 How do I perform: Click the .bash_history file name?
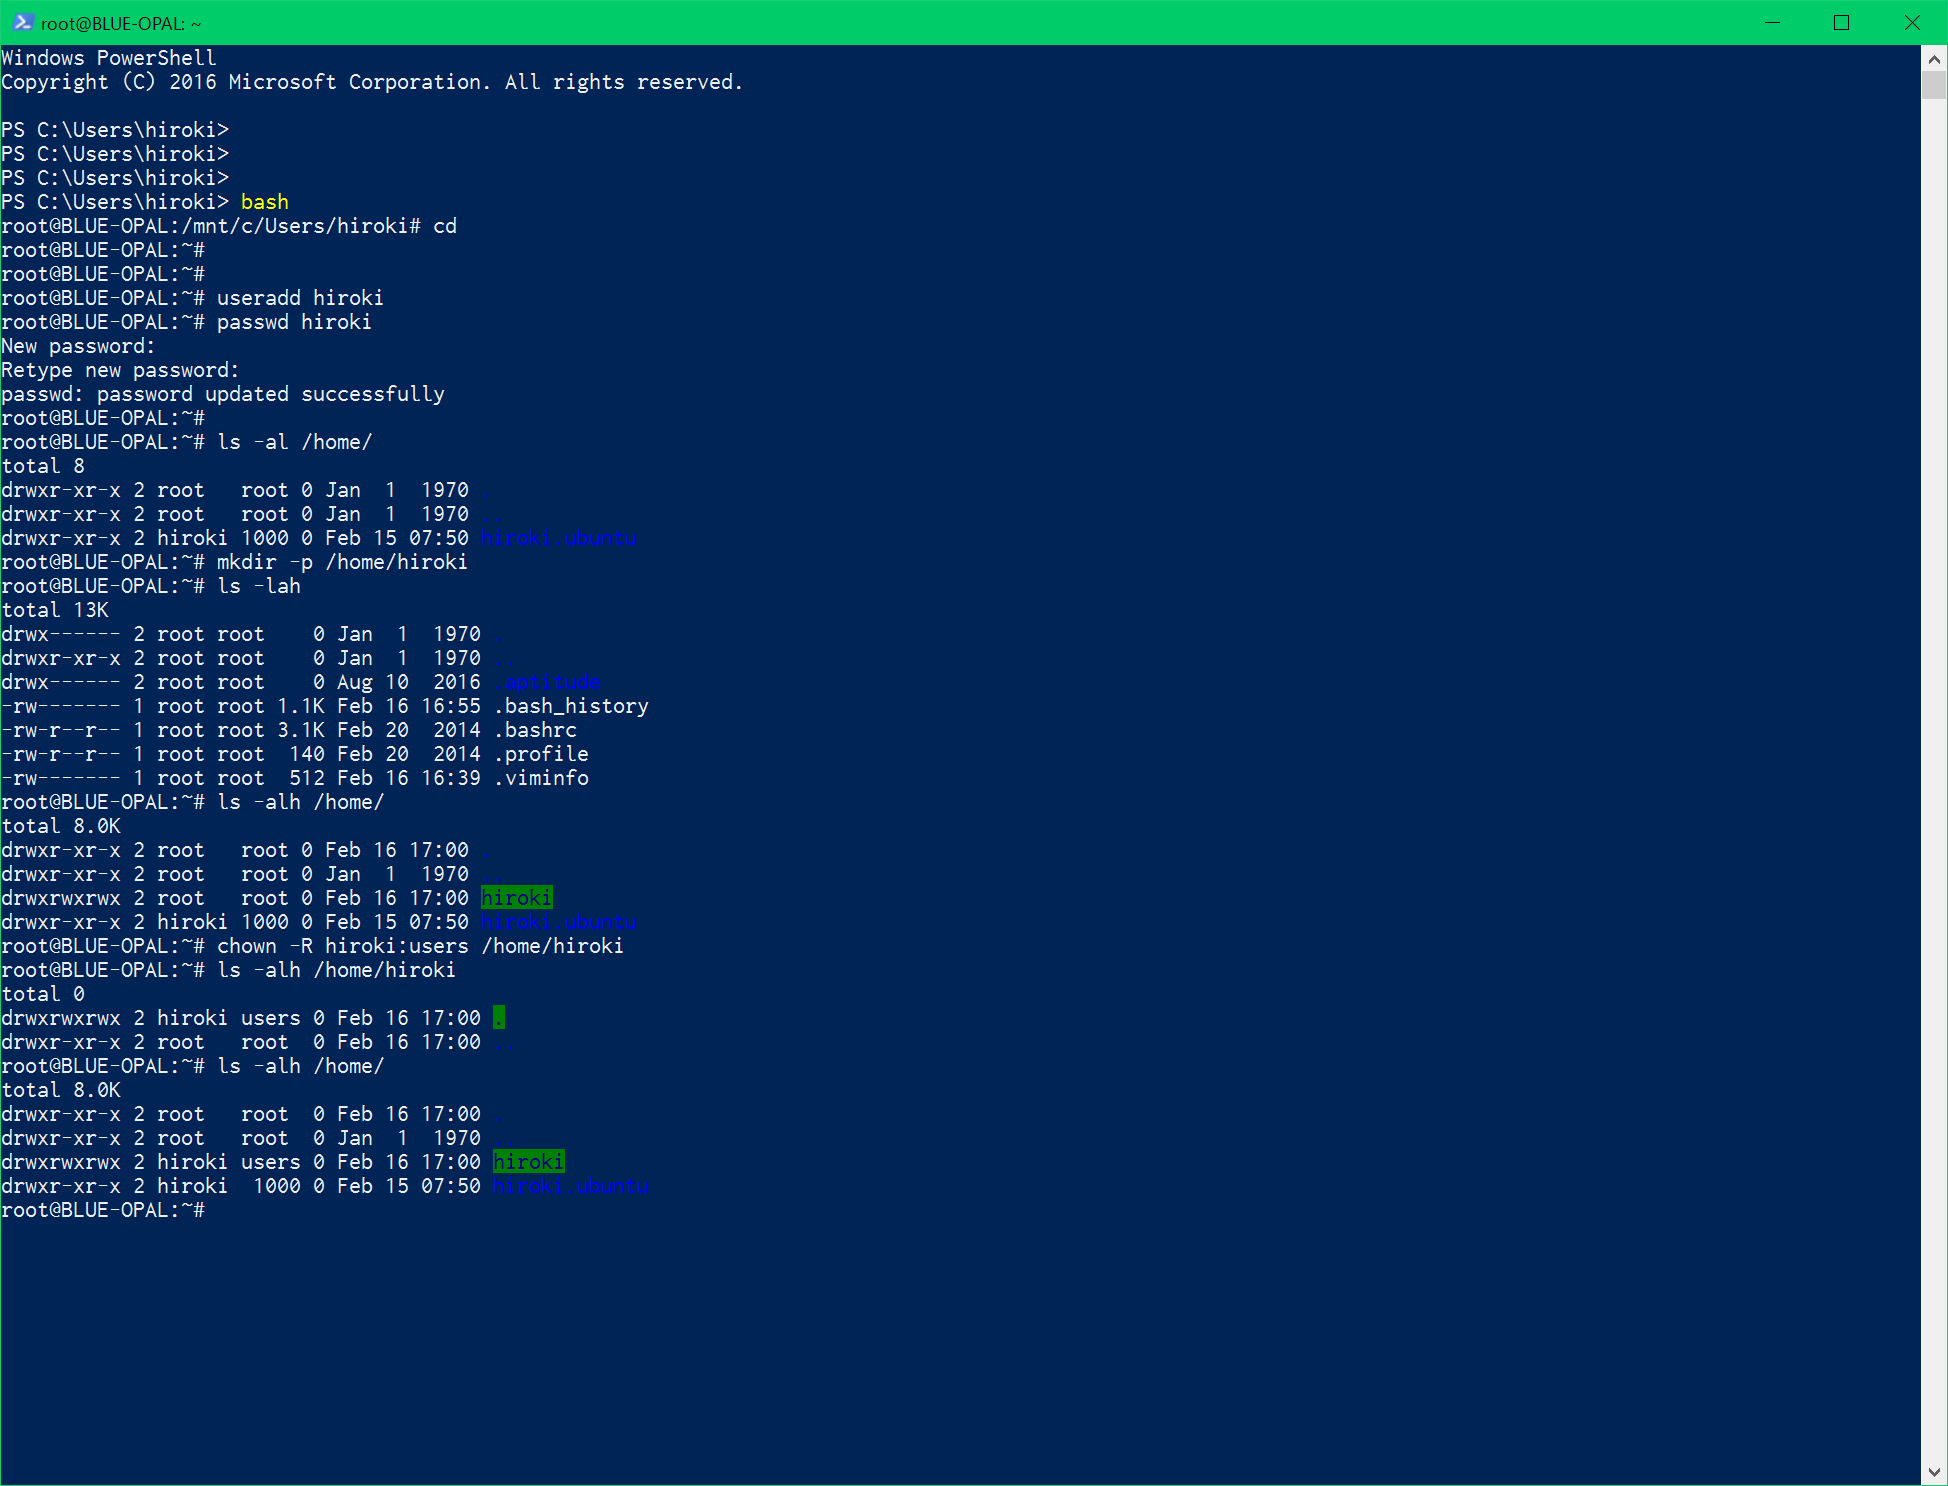tap(571, 706)
